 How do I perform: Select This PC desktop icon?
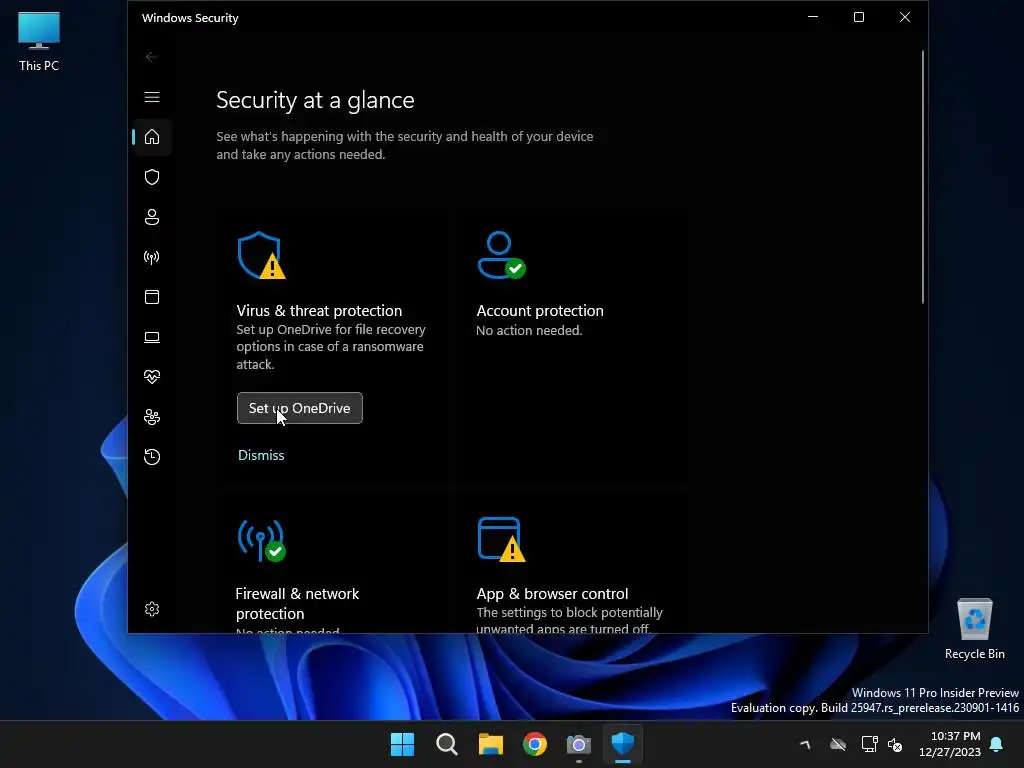click(x=39, y=42)
